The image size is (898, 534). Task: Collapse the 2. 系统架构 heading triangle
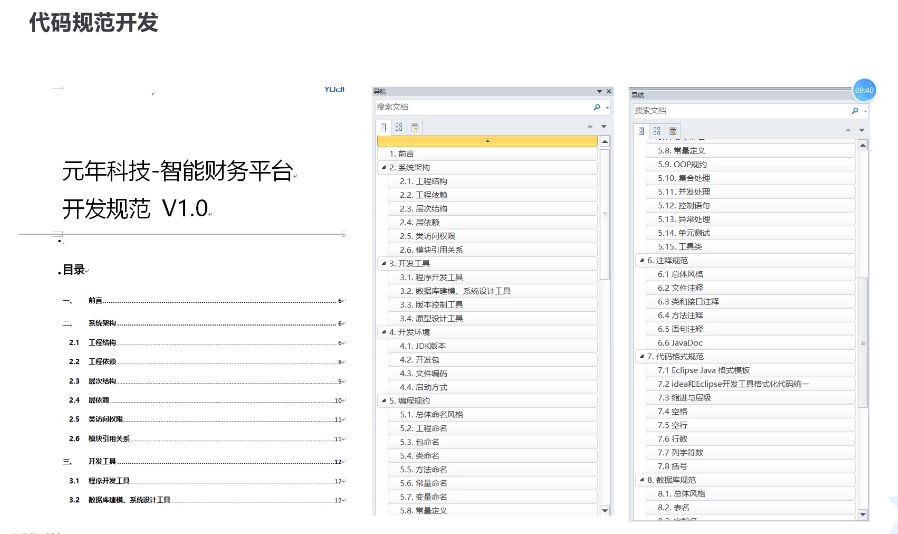click(x=384, y=167)
